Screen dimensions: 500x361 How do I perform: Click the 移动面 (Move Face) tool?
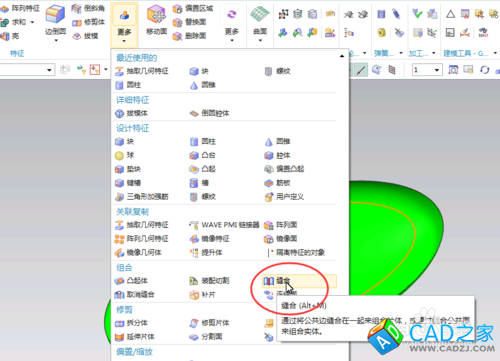[156, 20]
